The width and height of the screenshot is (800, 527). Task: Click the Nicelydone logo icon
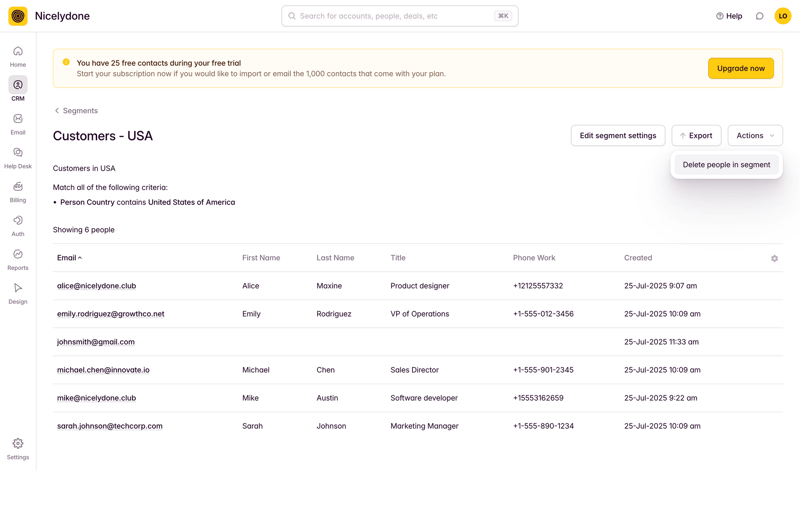coord(18,16)
